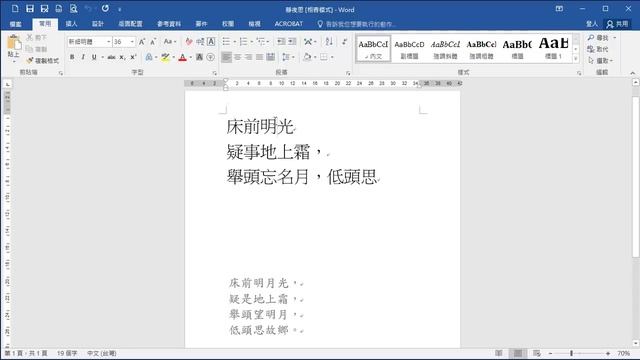Image resolution: width=640 pixels, height=360 pixels.
Task: Save the document via quick access toolbar
Action: pos(30,9)
